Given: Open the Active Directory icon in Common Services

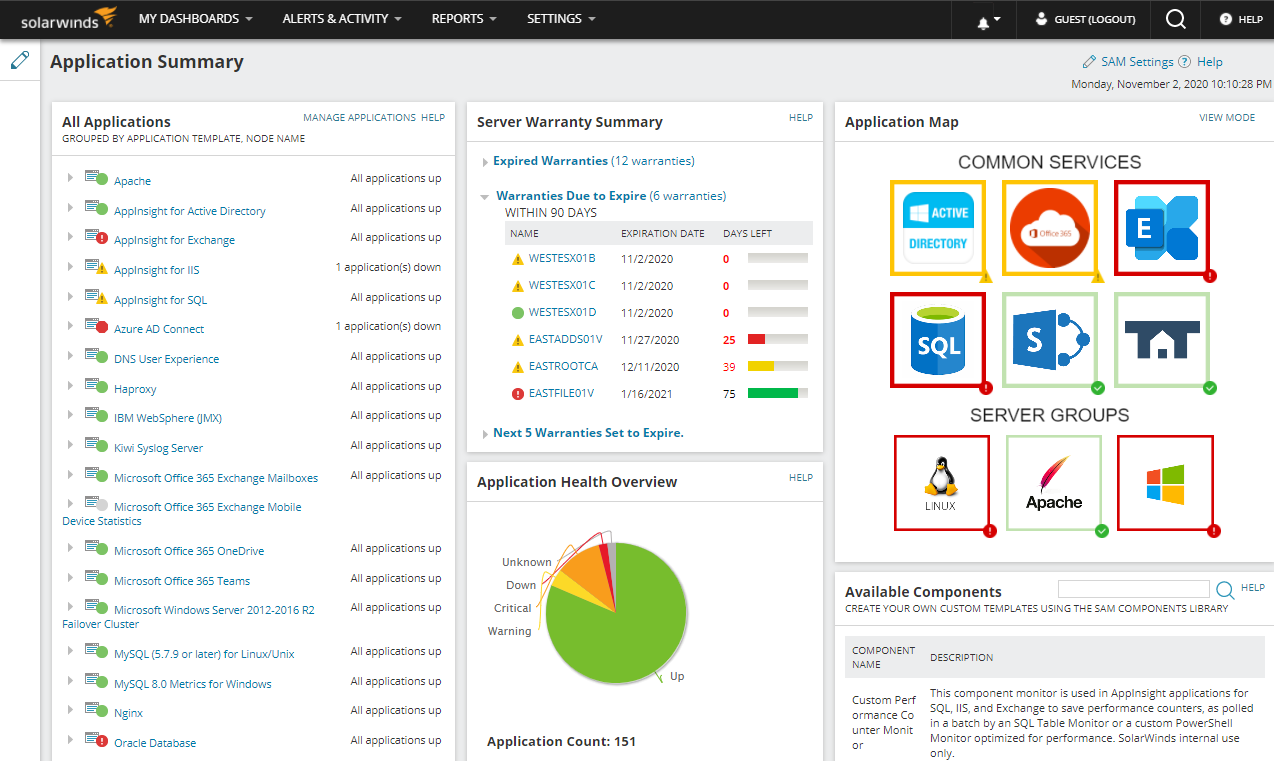Looking at the screenshot, I should pos(937,227).
